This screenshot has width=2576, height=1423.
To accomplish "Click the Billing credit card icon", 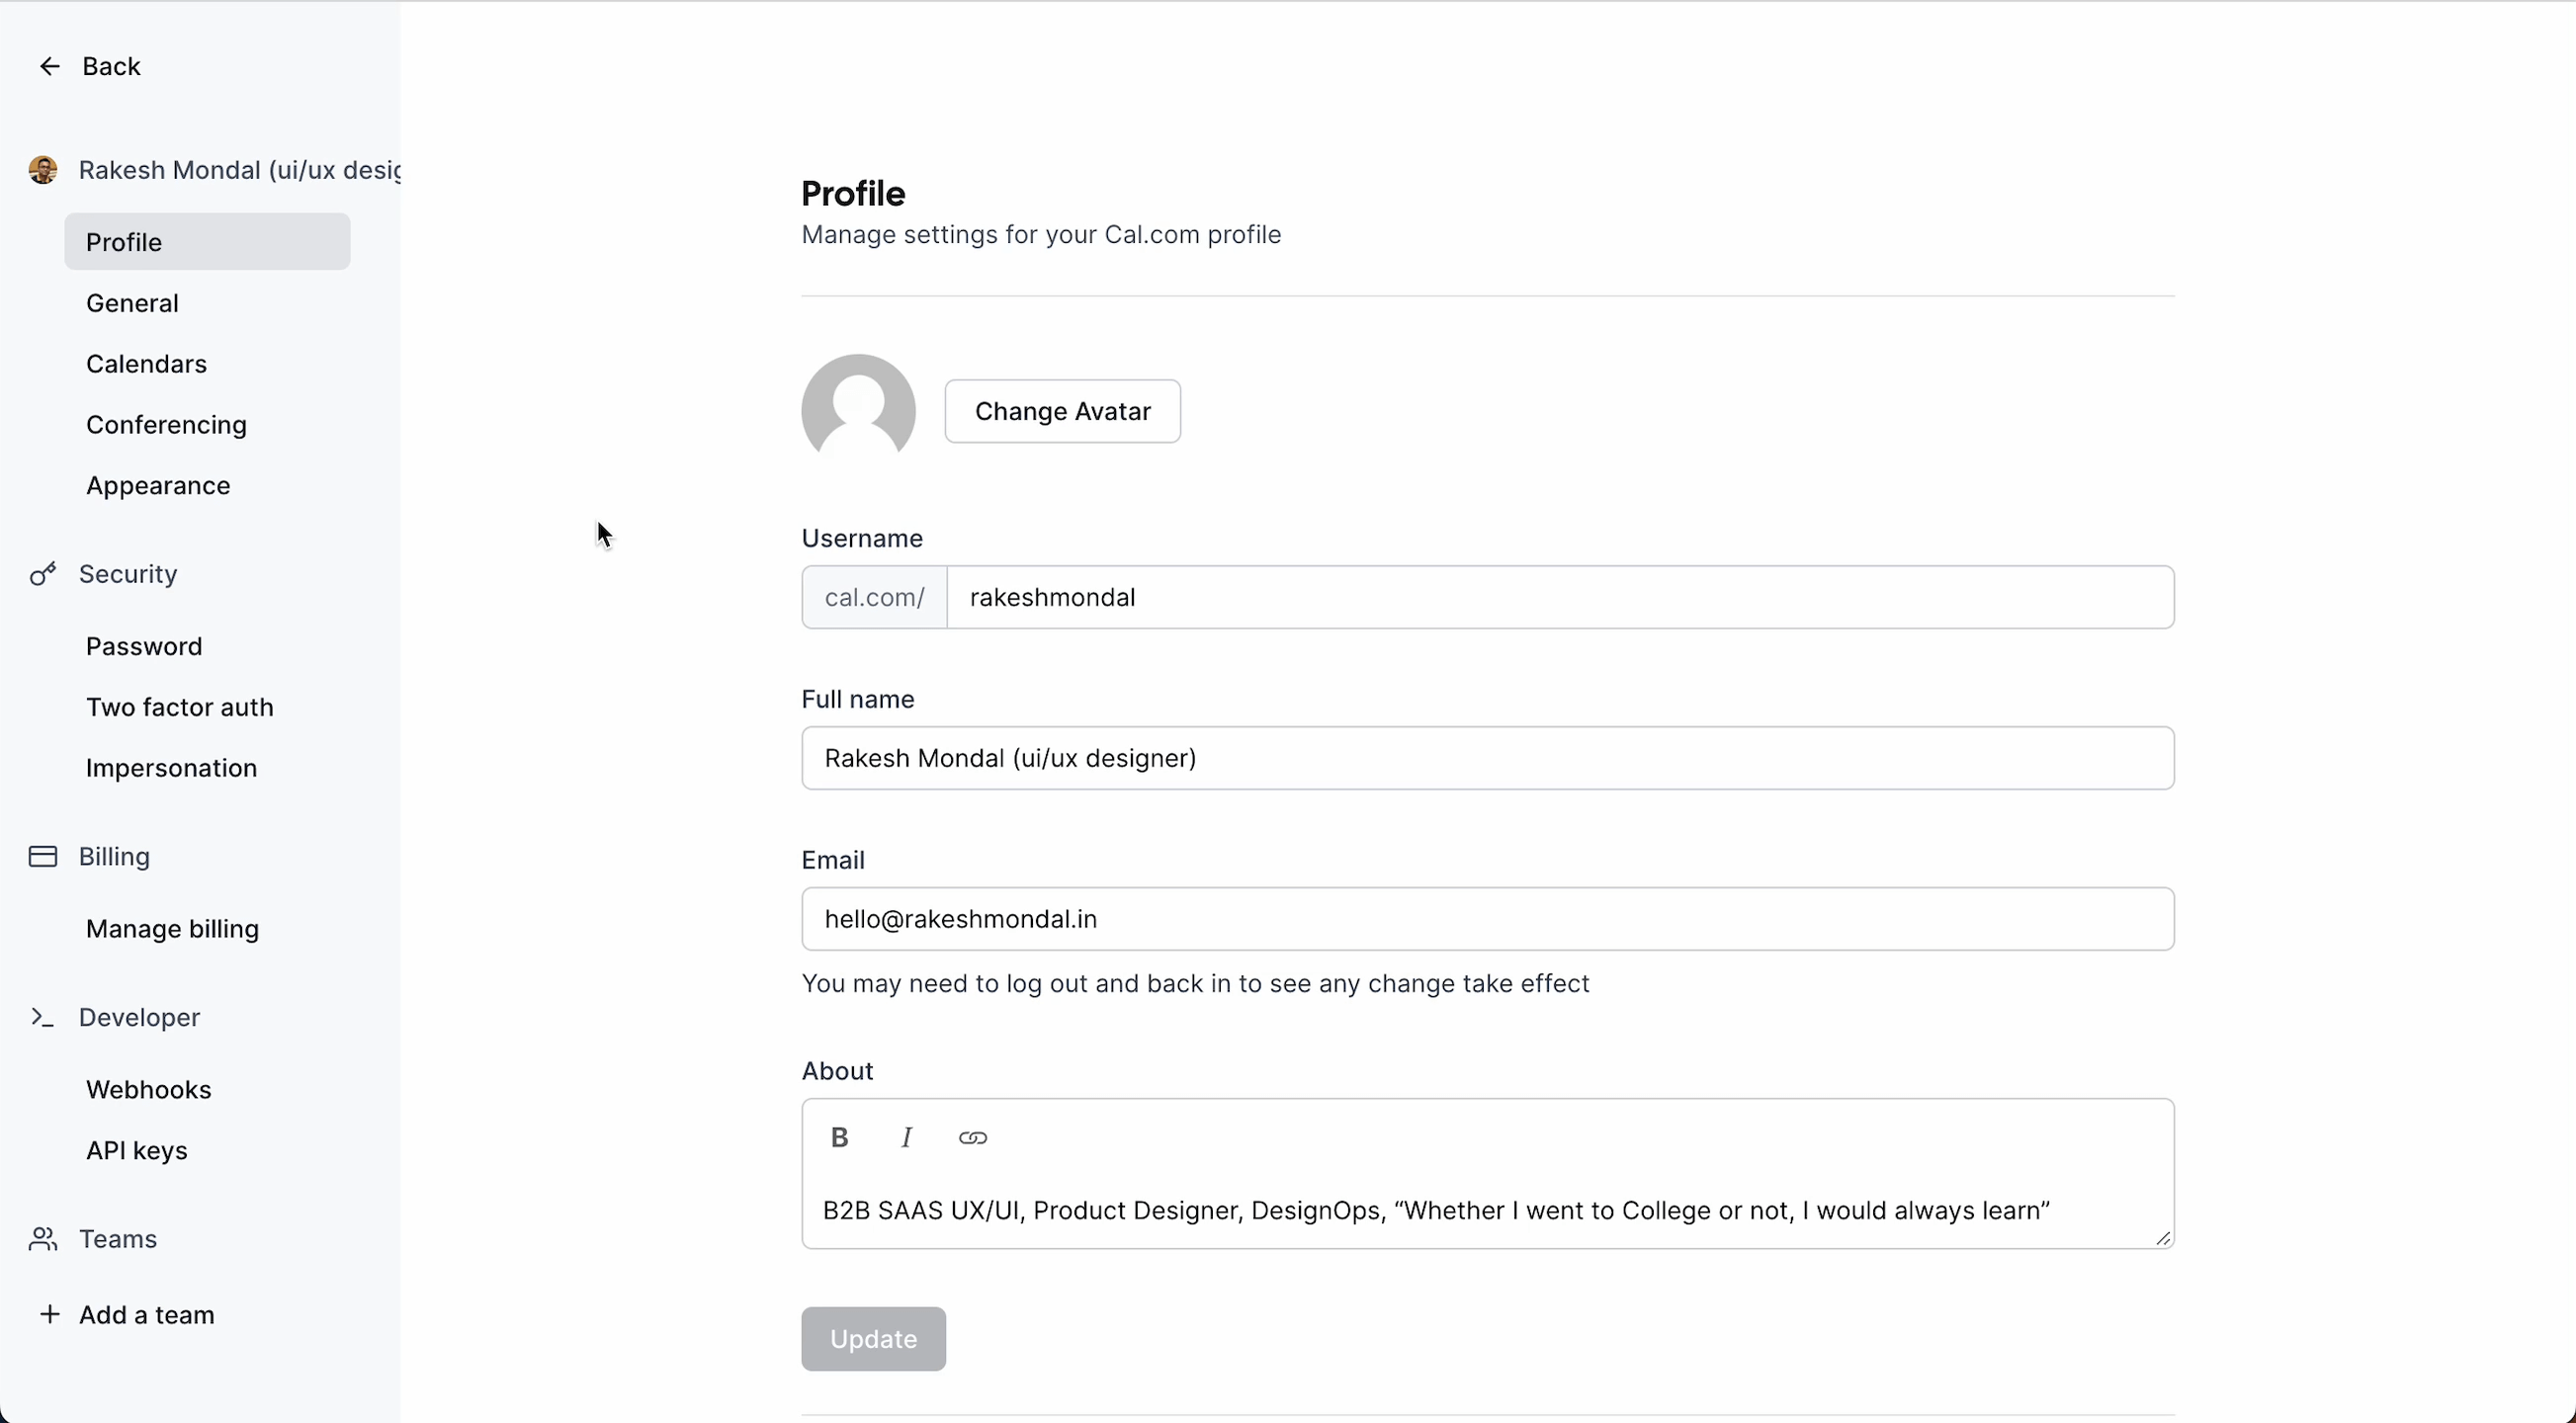I will pyautogui.click(x=42, y=856).
